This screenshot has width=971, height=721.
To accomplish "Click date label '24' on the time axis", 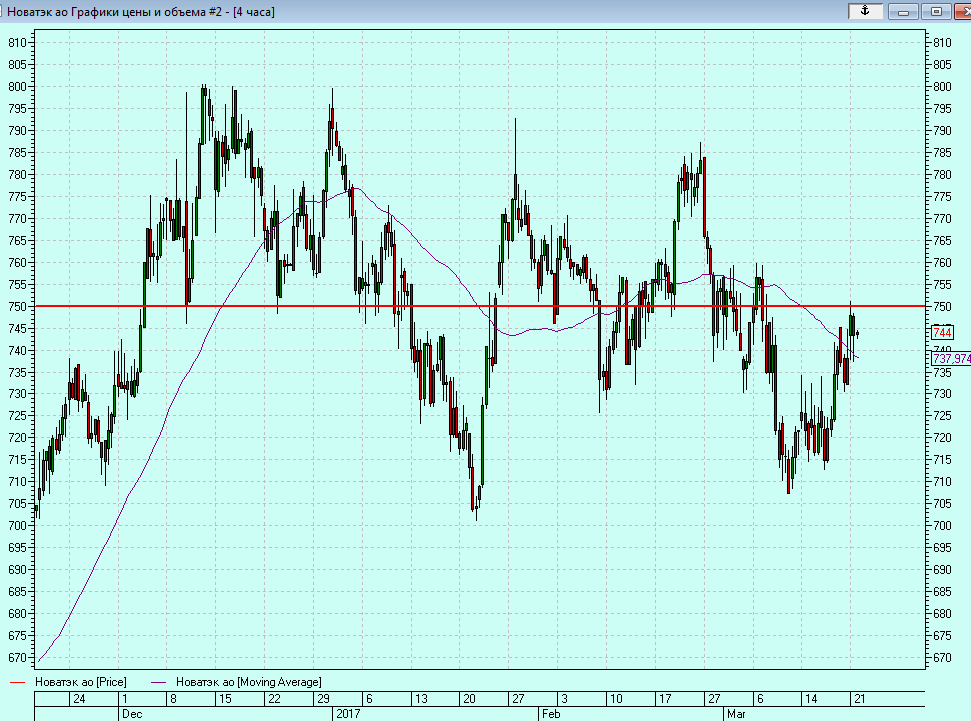I will click(79, 699).
